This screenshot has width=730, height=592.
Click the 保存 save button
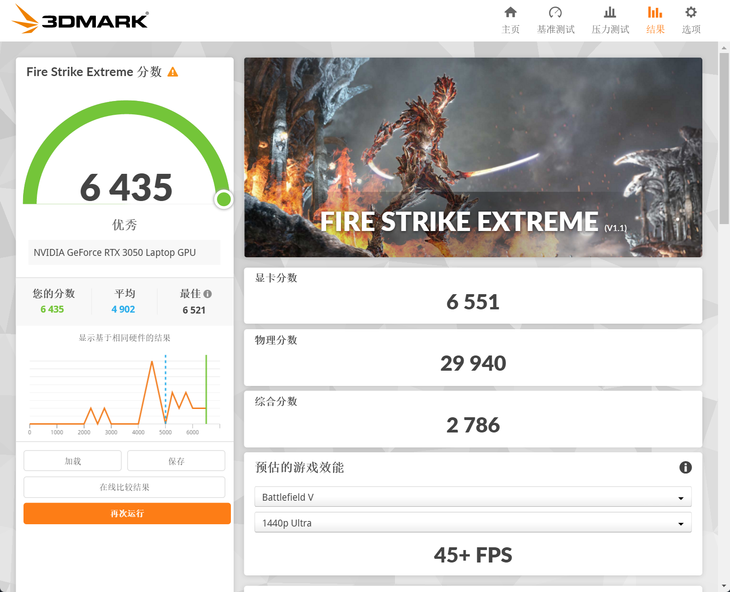(176, 461)
